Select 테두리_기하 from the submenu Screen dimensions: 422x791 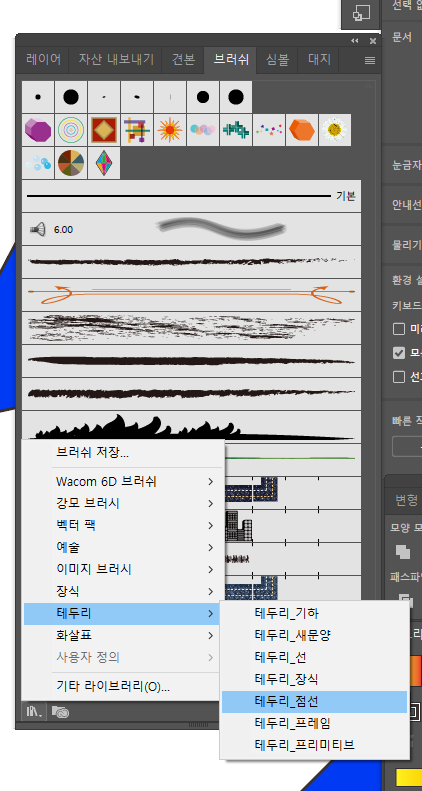314,613
